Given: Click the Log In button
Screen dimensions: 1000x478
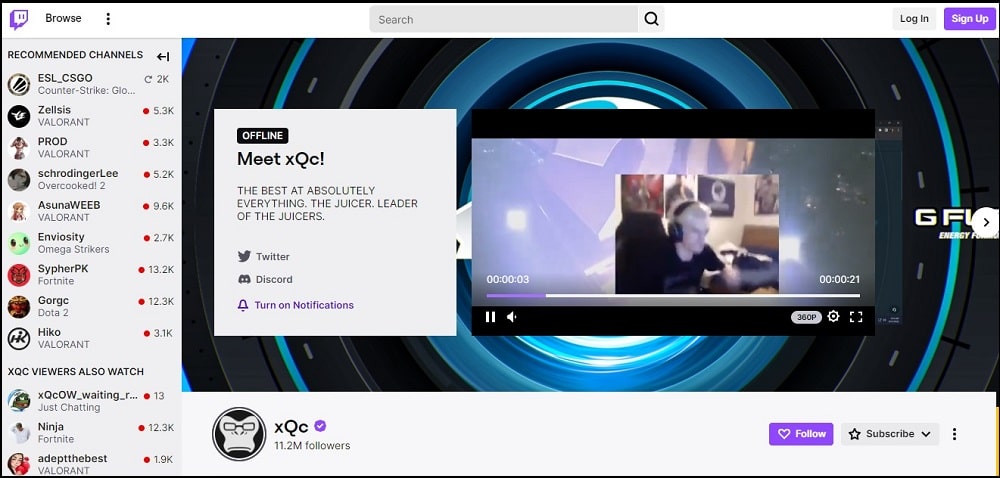Looking at the screenshot, I should pos(914,18).
